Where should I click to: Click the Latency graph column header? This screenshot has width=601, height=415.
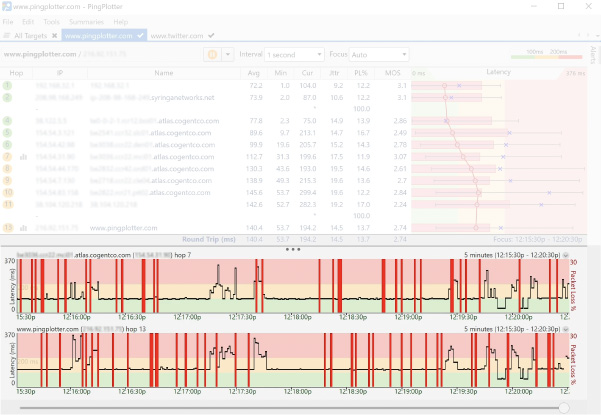(x=498, y=72)
